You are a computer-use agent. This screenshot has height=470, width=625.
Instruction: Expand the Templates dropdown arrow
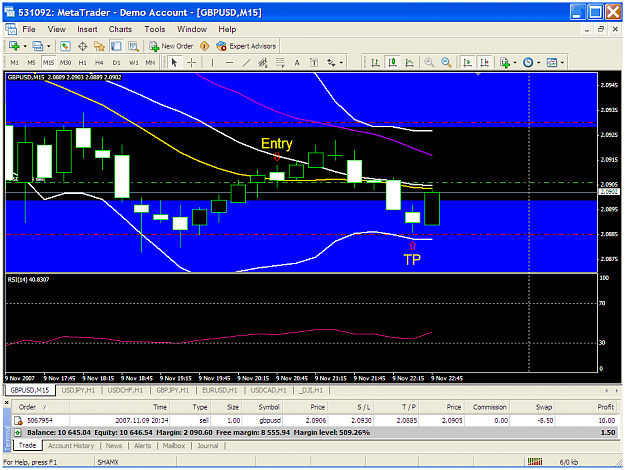tap(562, 63)
